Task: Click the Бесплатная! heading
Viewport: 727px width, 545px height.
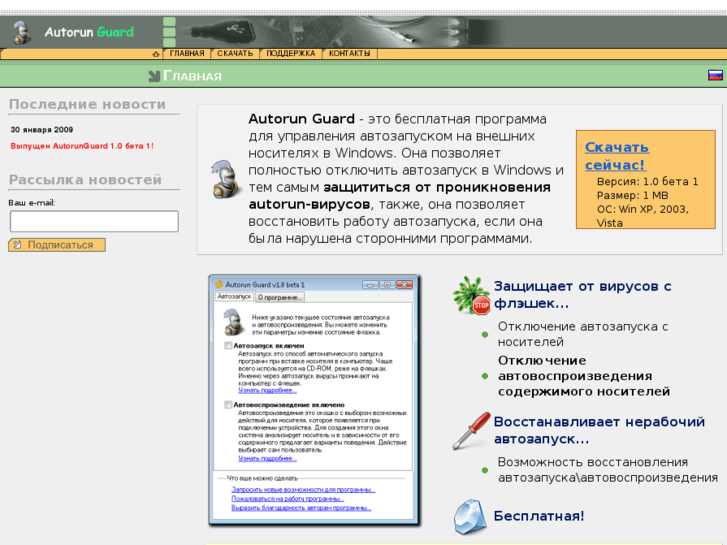Action: (x=539, y=516)
